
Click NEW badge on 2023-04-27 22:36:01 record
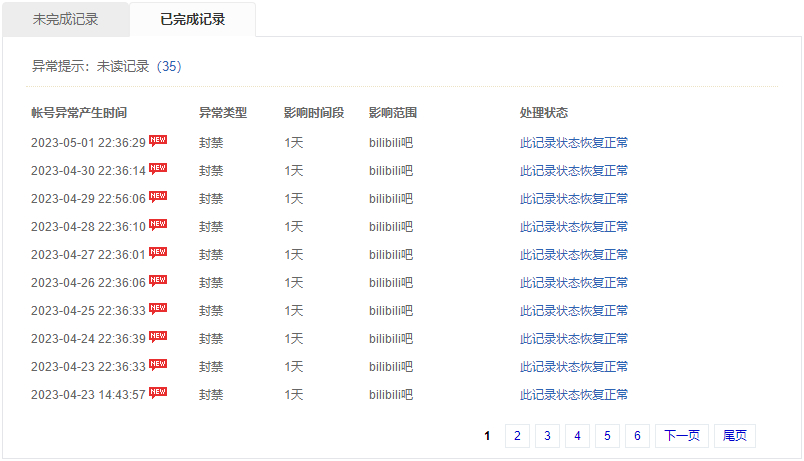tap(158, 253)
